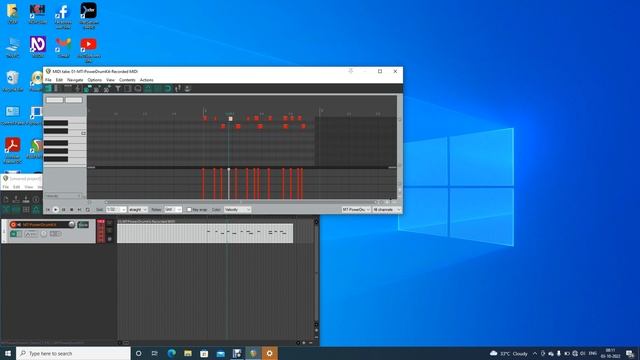Click the recorded MIDI item in arrange view
The image size is (640, 360).
(x=205, y=233)
